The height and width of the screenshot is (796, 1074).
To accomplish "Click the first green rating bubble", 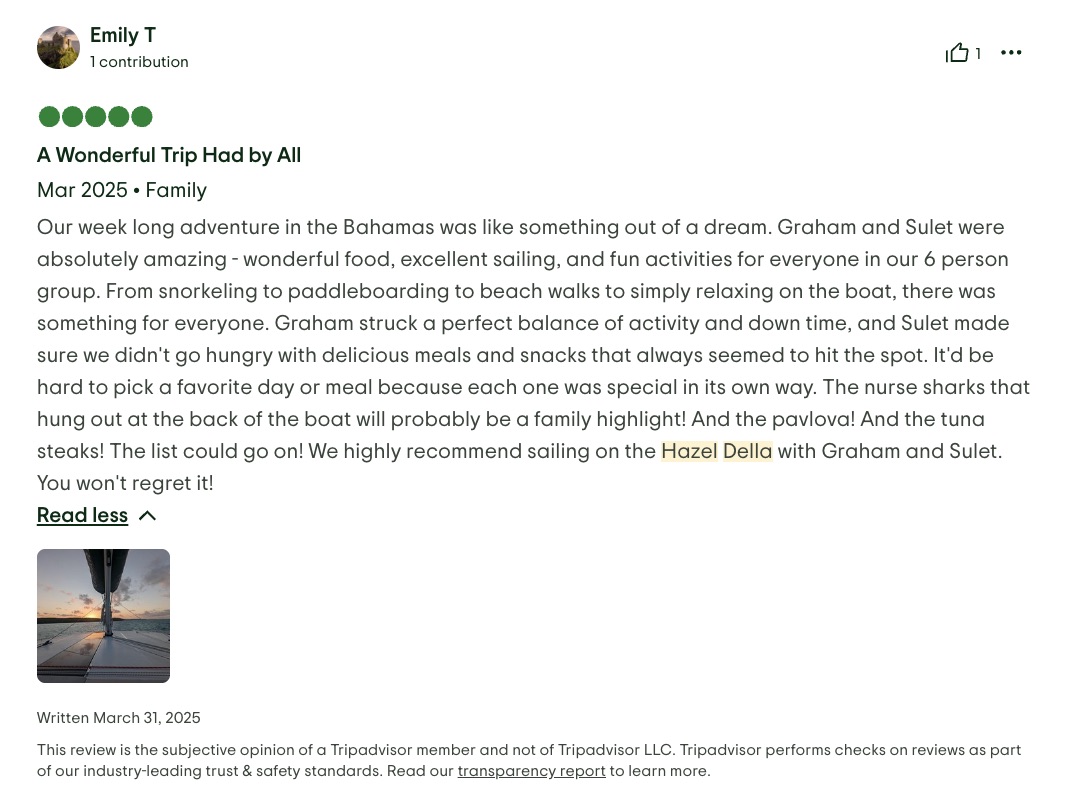I will tap(49, 117).
